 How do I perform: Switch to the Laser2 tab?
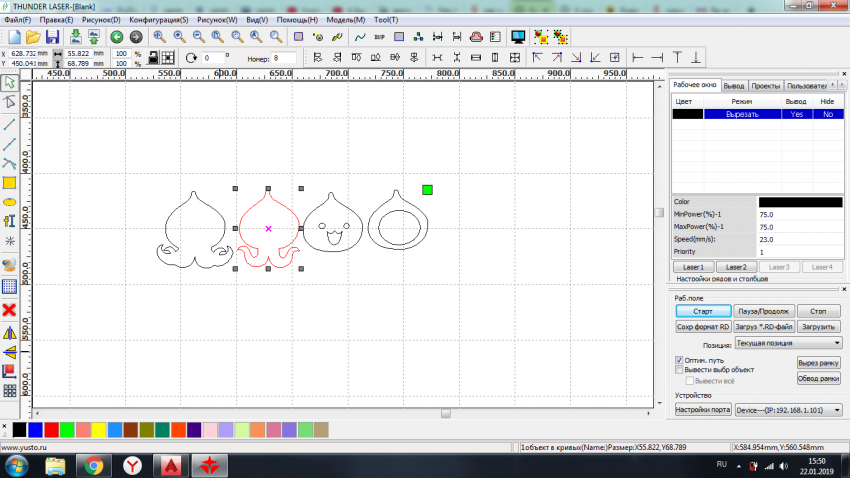coord(735,267)
